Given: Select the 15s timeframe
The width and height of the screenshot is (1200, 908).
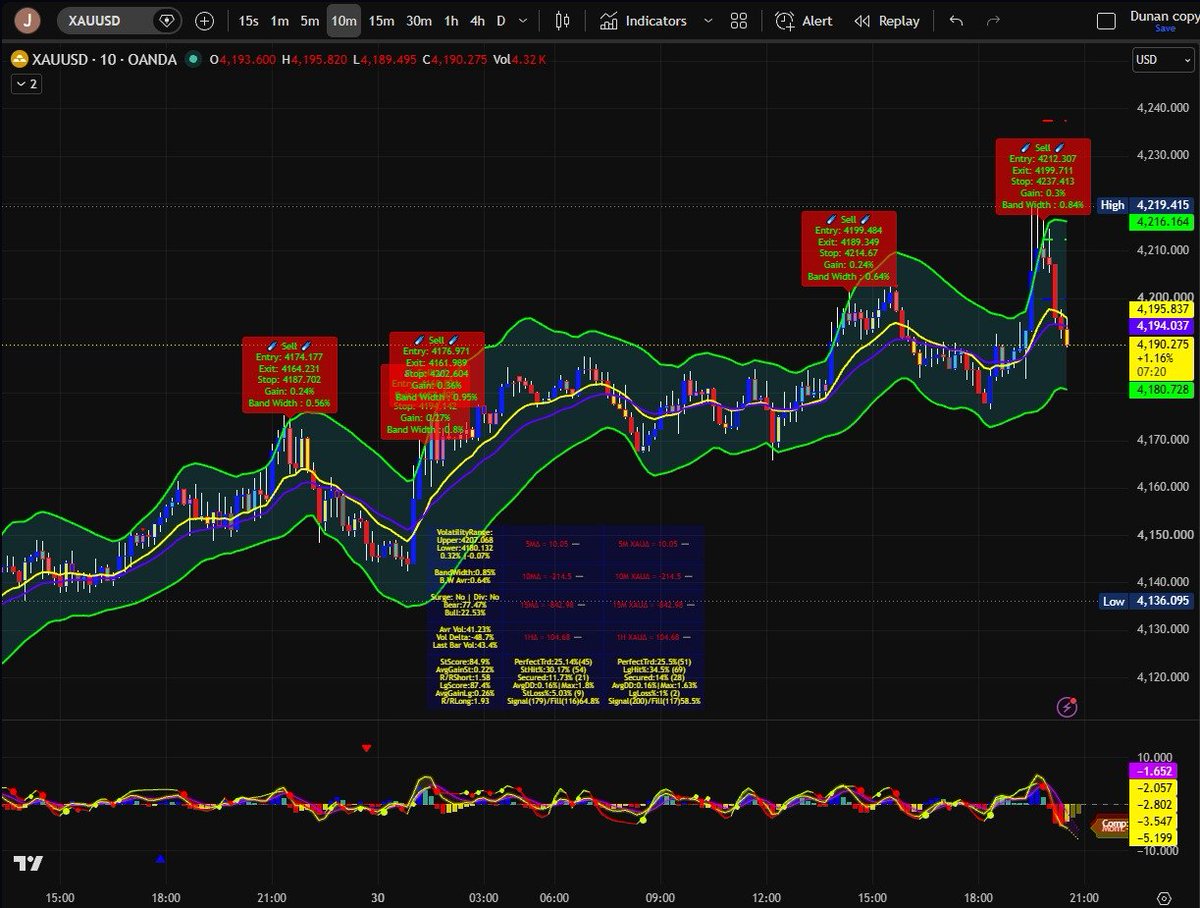Looking at the screenshot, I should coord(249,20).
